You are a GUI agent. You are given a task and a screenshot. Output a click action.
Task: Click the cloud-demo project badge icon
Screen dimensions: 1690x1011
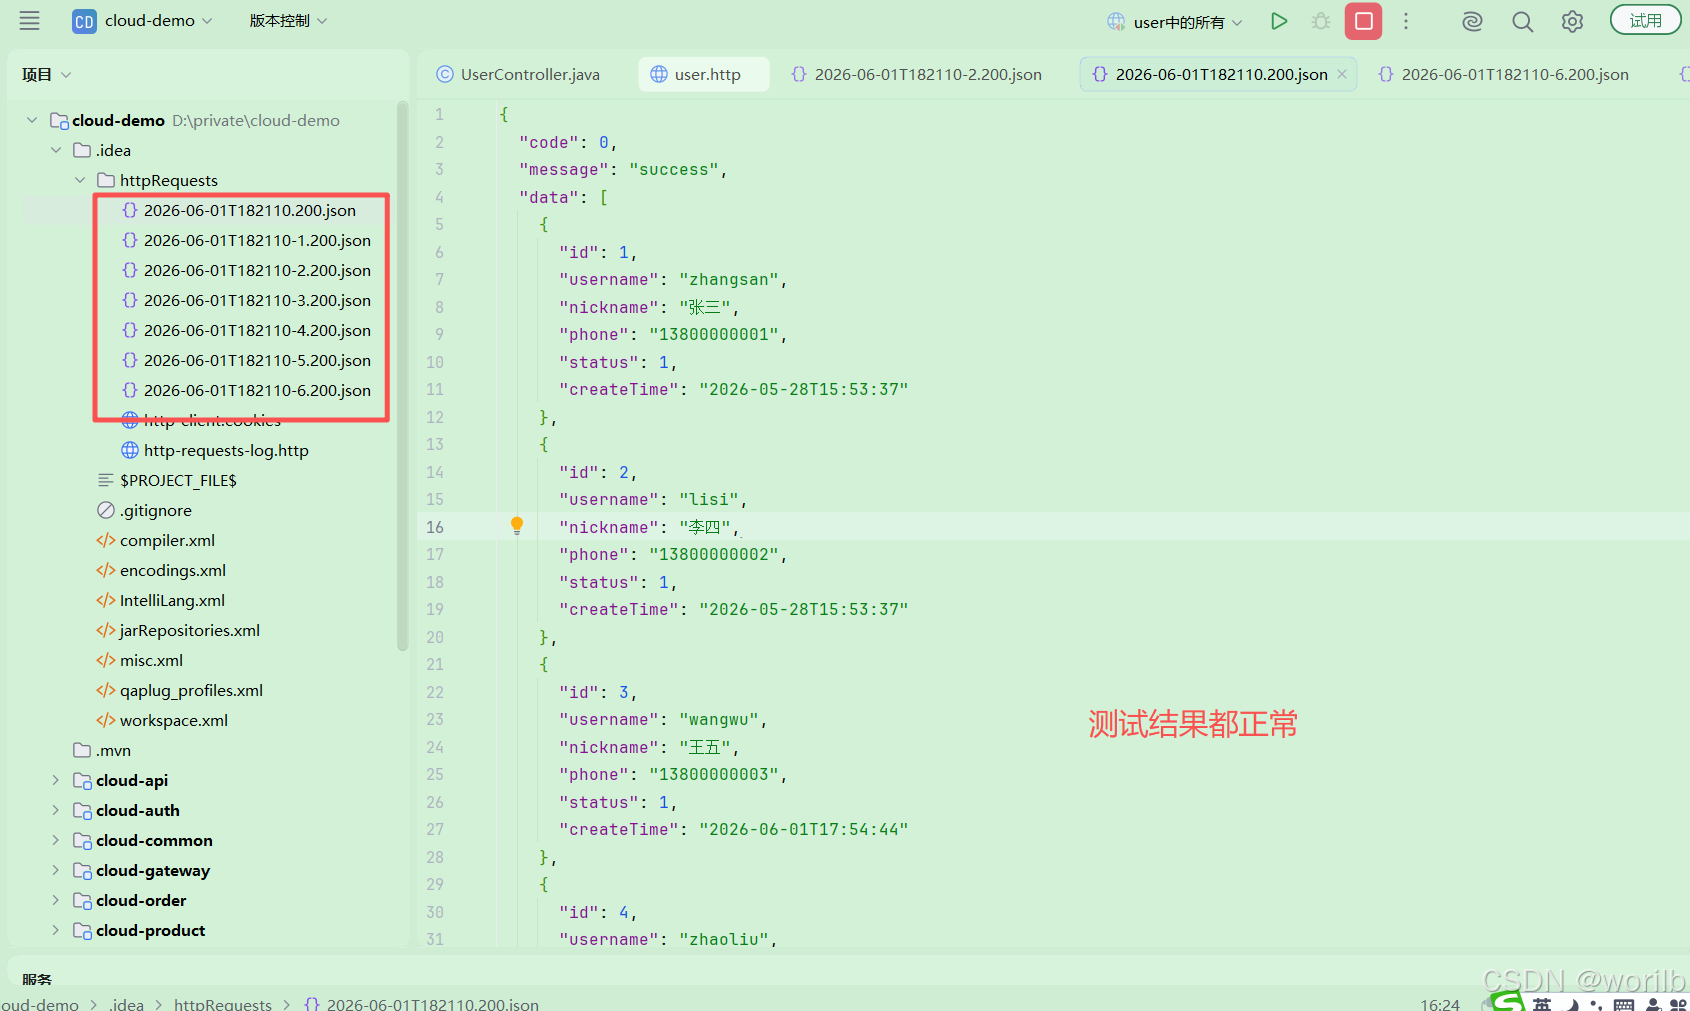tap(84, 21)
